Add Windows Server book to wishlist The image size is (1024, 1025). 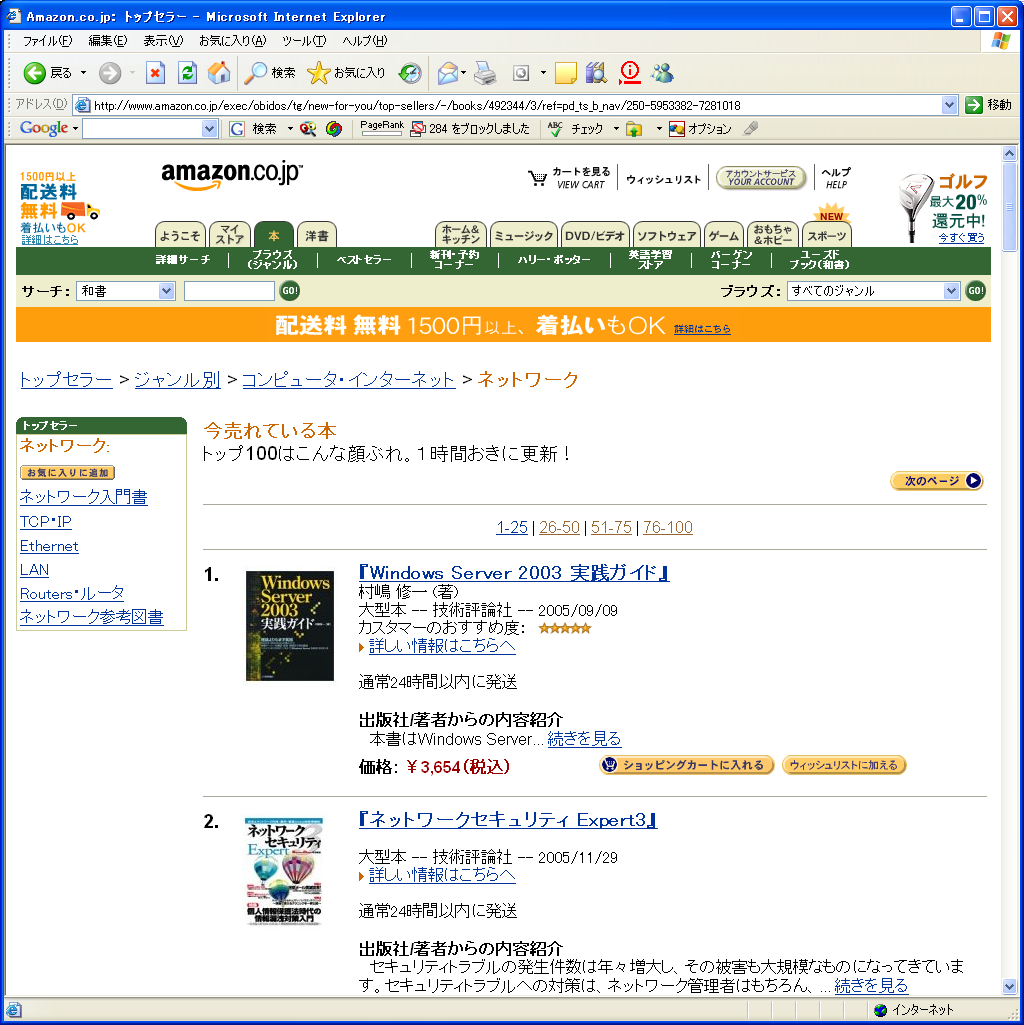[x=844, y=765]
